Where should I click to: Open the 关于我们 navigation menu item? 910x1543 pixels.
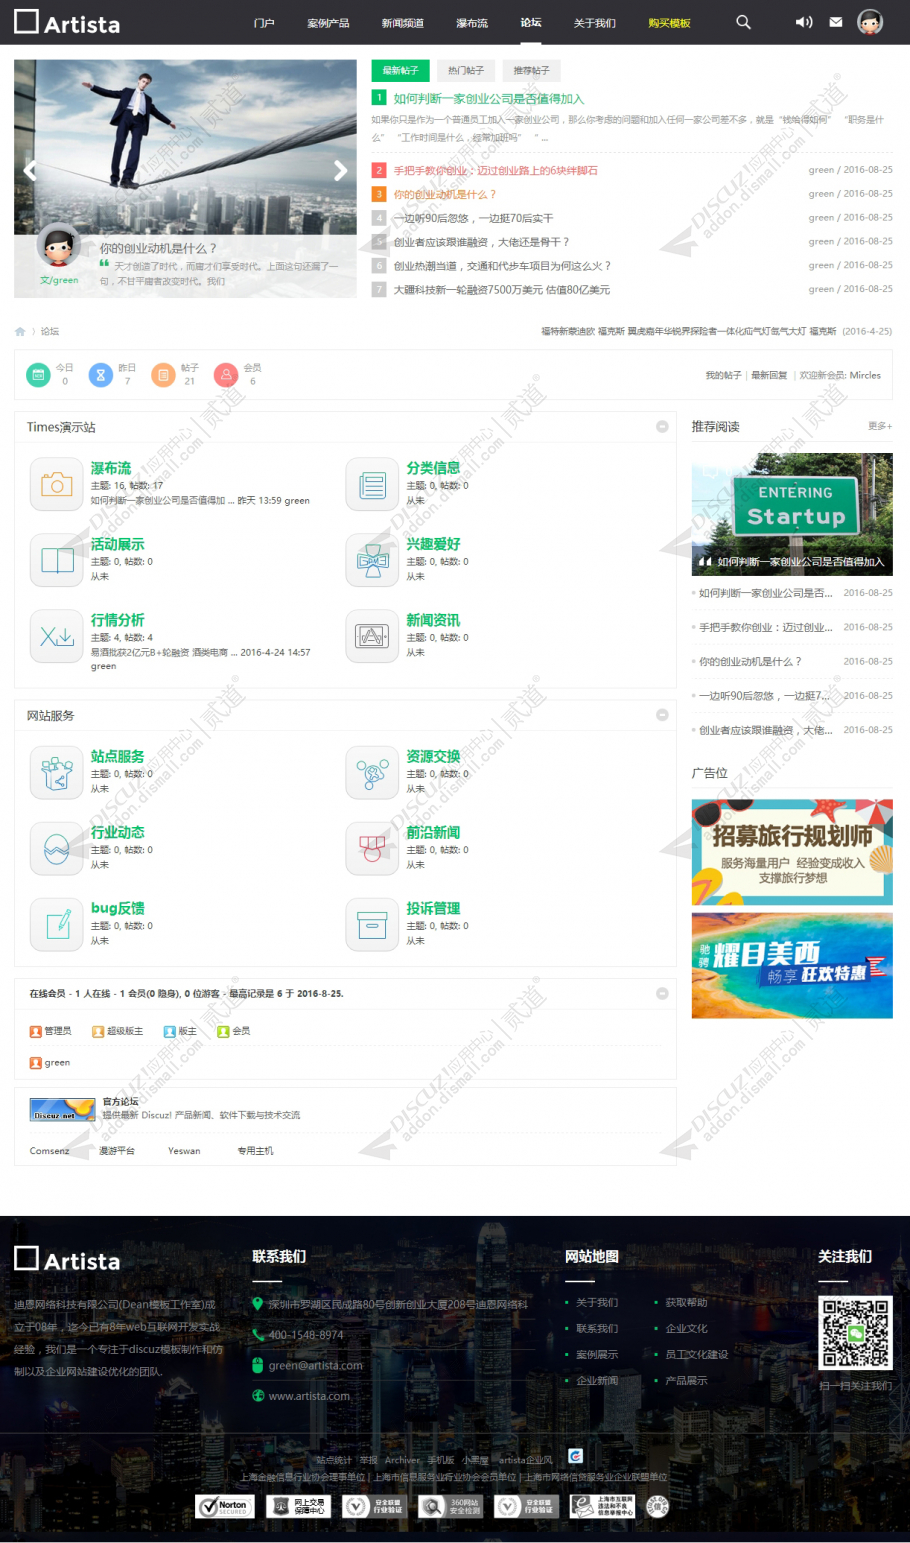pyautogui.click(x=595, y=23)
